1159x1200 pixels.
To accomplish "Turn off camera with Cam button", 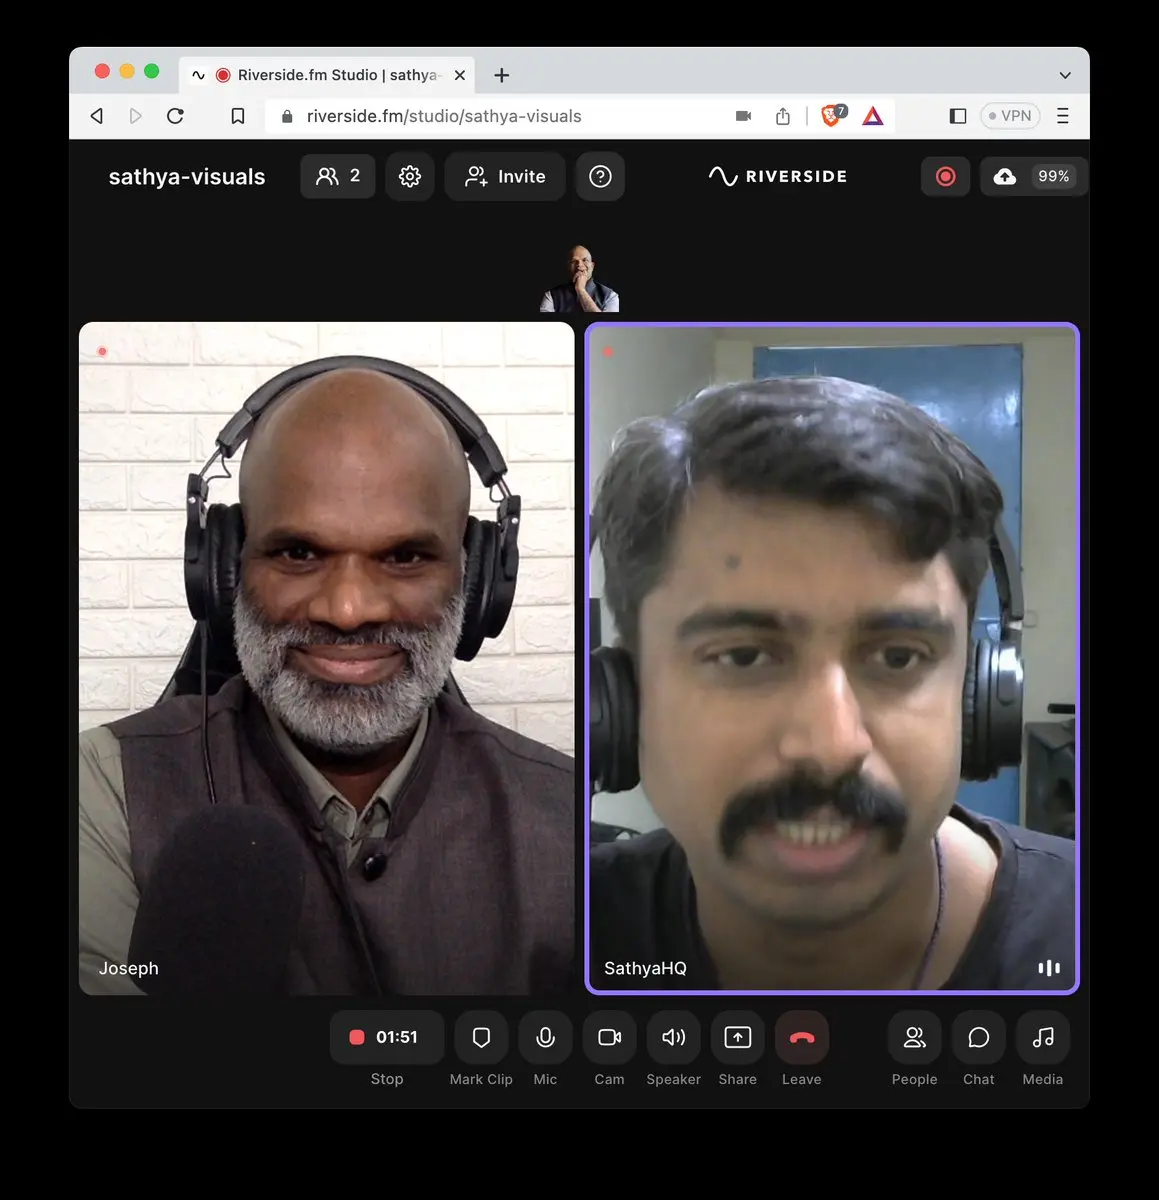I will coord(609,1038).
